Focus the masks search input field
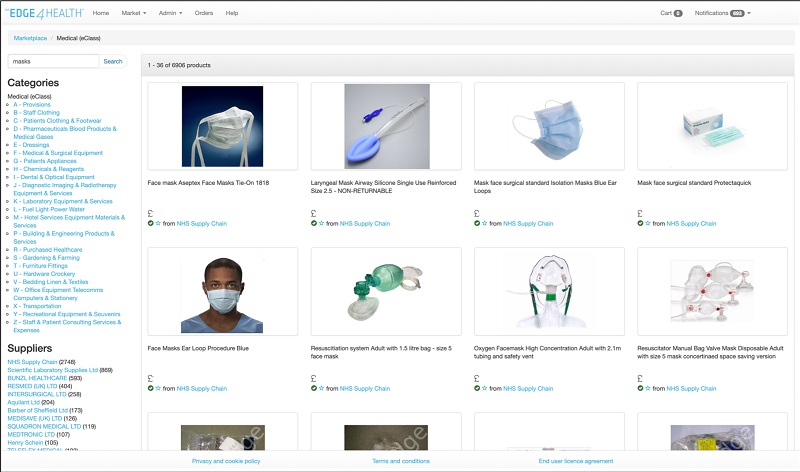 [53, 61]
